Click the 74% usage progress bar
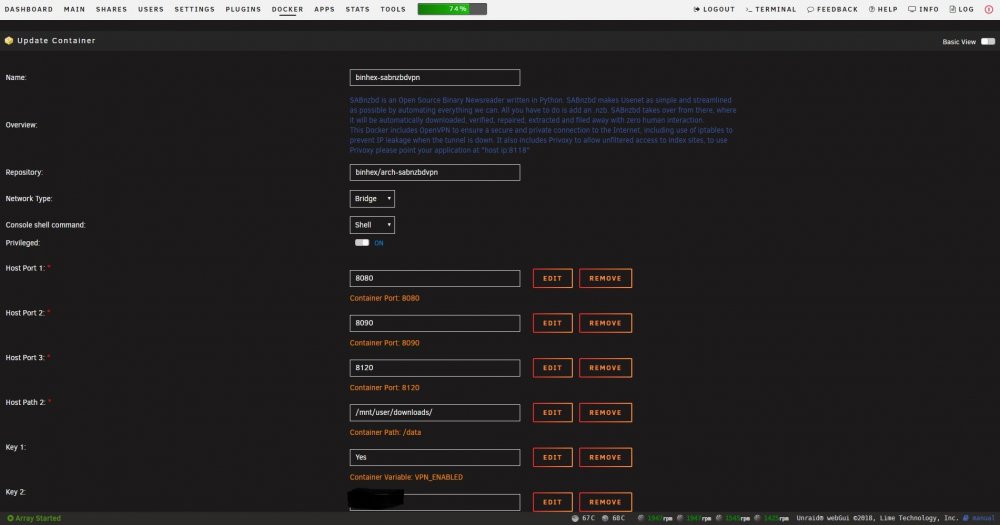The image size is (1000, 525). click(x=452, y=9)
